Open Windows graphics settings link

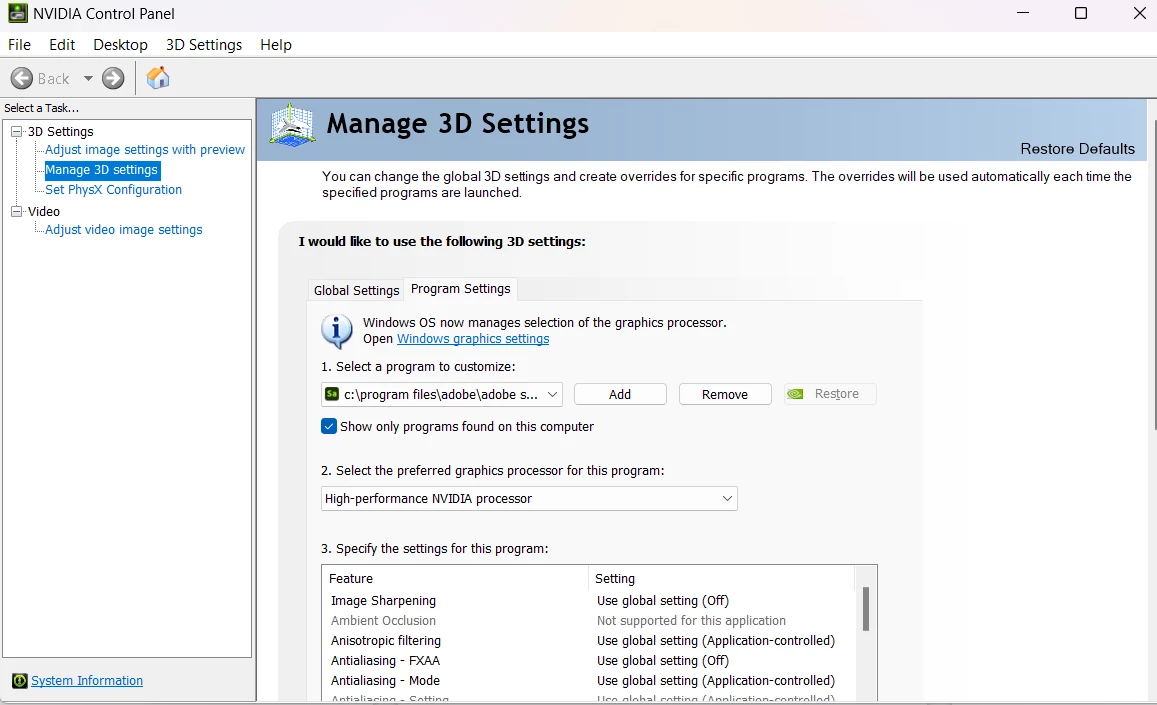coord(473,339)
